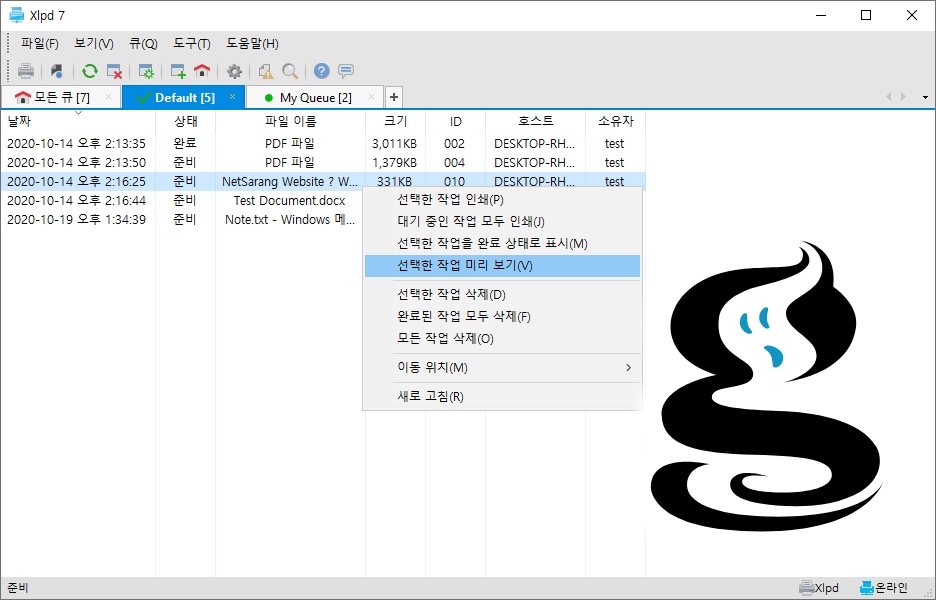936x600 pixels.
Task: Choose 선택한 작업 미리 보기(V)
Action: (x=502, y=266)
